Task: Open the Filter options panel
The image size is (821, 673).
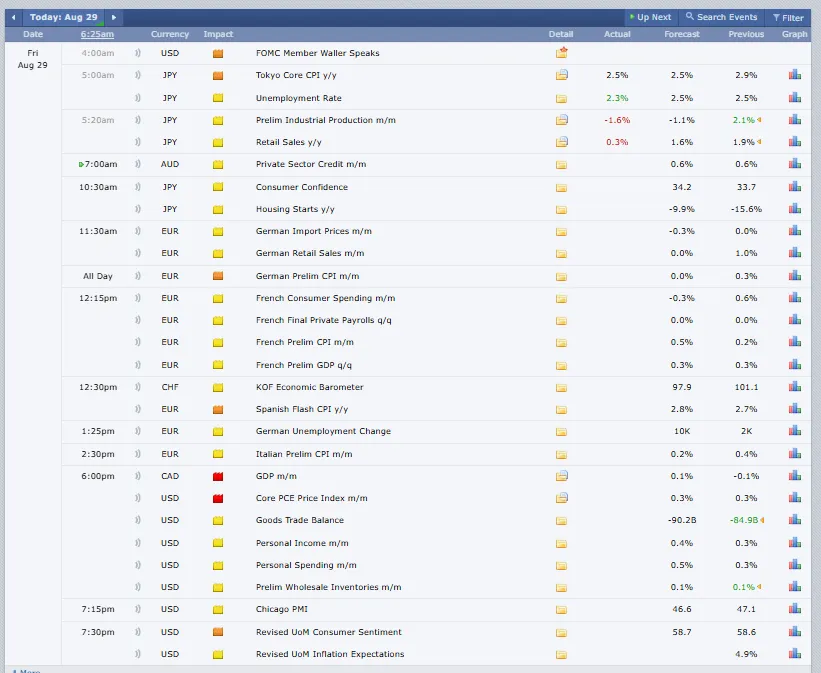Action: 788,17
